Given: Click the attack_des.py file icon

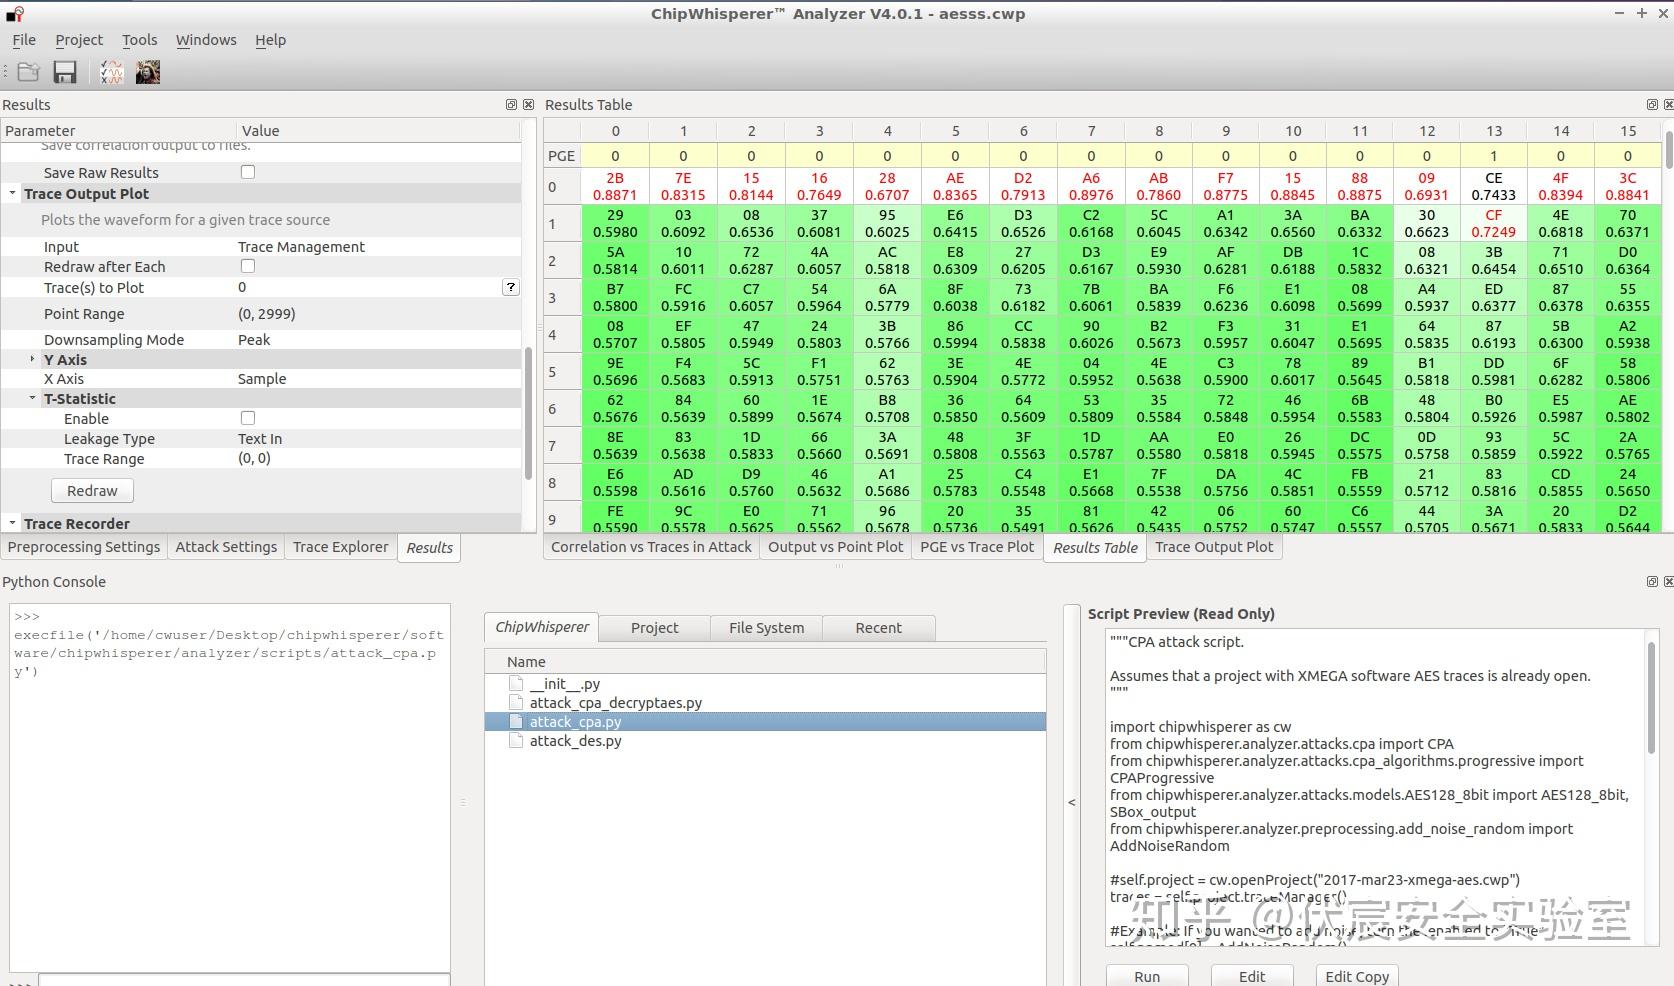Looking at the screenshot, I should click(516, 741).
